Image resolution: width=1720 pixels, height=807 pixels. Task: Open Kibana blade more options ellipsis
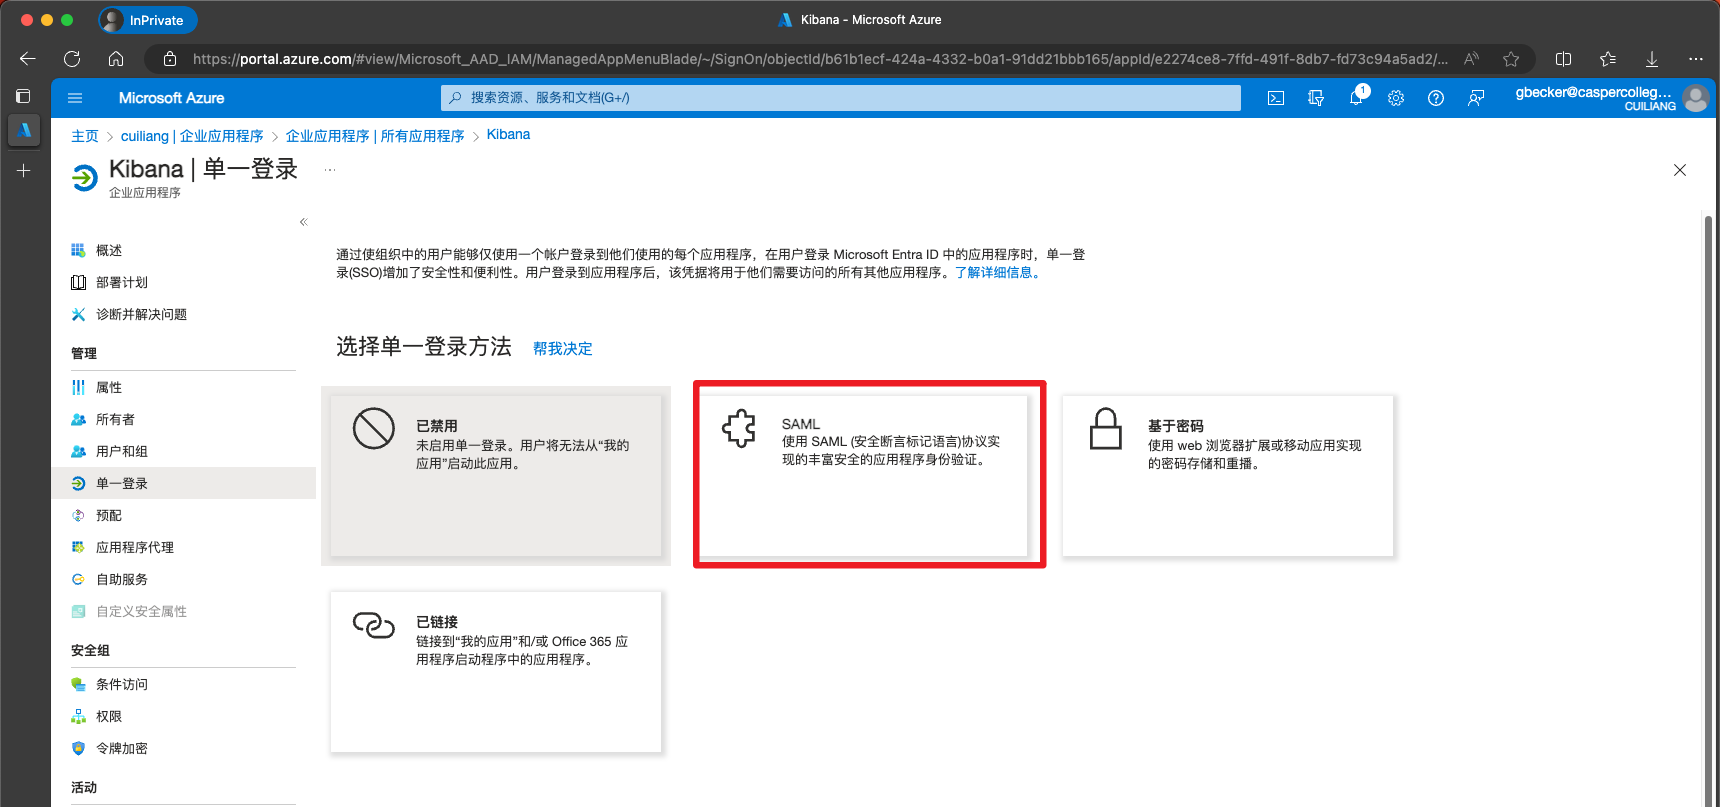tap(330, 170)
